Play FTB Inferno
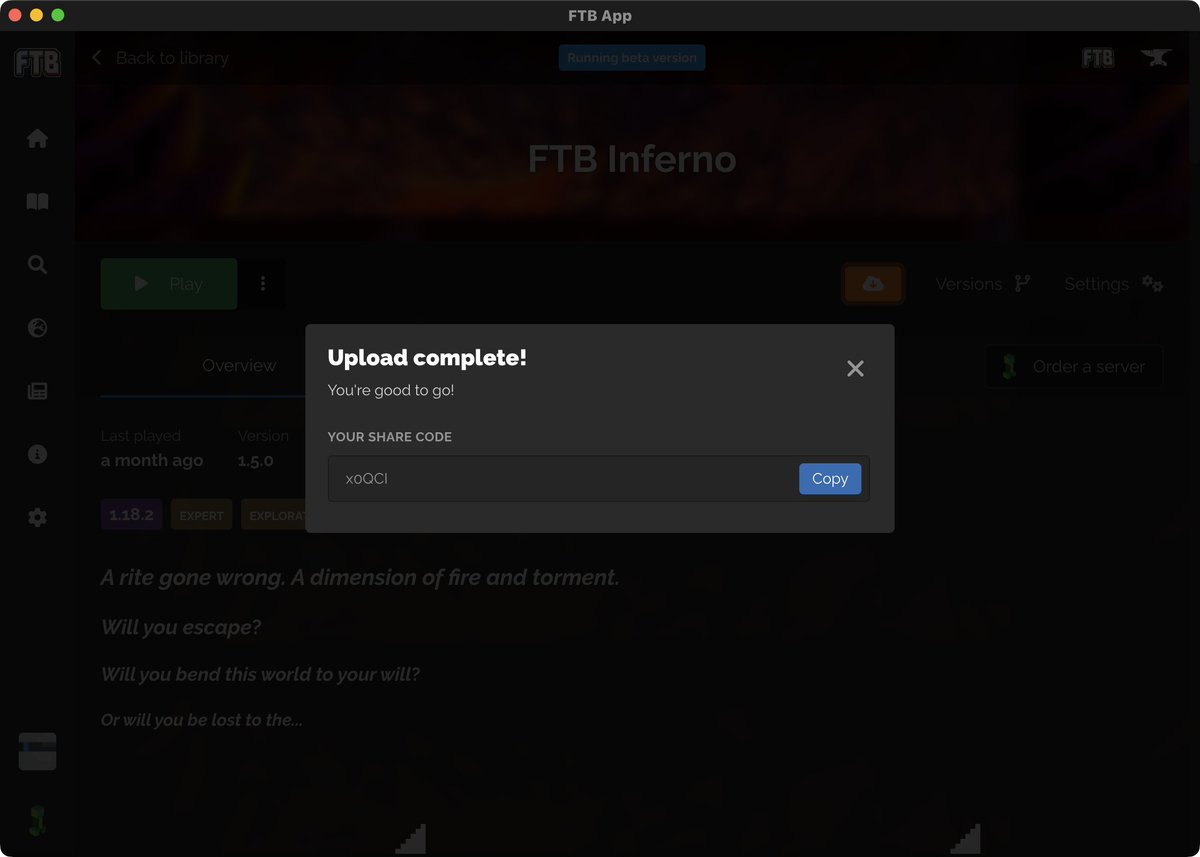This screenshot has width=1200, height=857. click(x=169, y=284)
